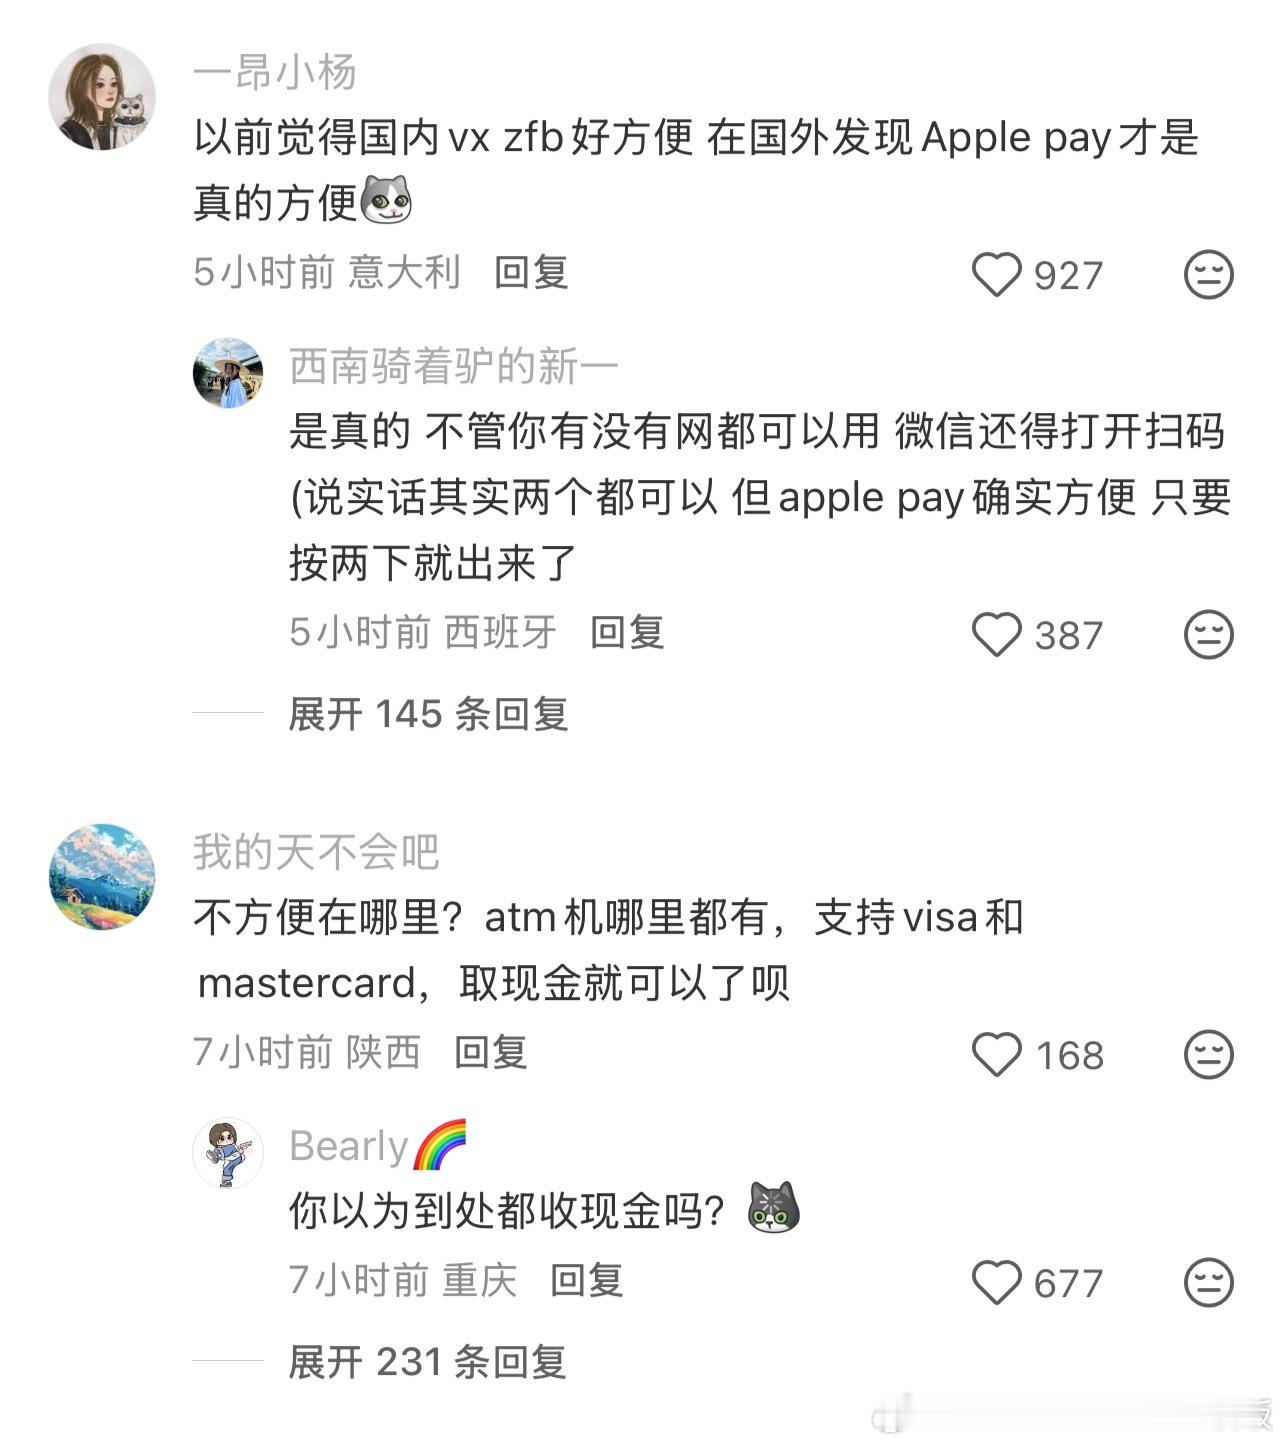The width and height of the screenshot is (1284, 1446).
Task: Open 我的天不会吧's landscape avatar
Action: click(102, 877)
